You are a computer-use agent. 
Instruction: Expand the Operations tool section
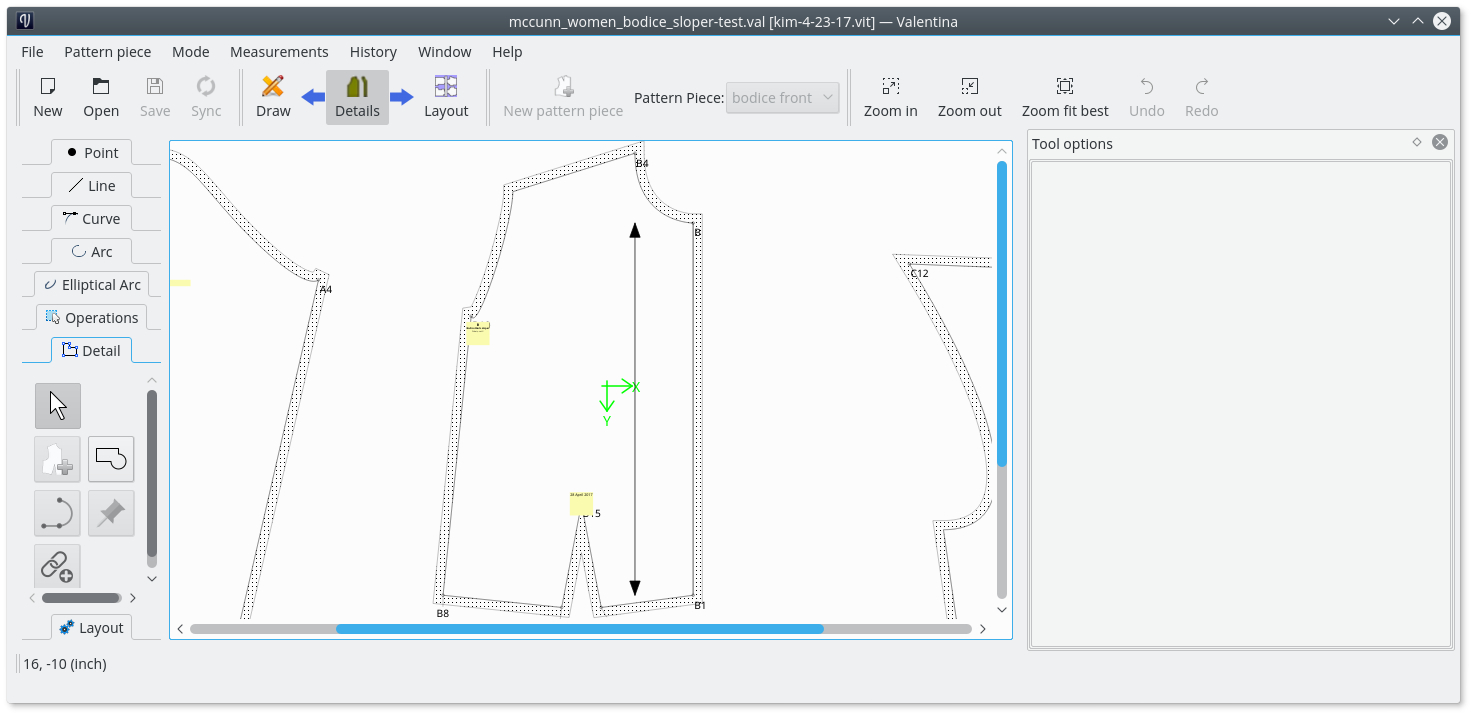coord(91,318)
